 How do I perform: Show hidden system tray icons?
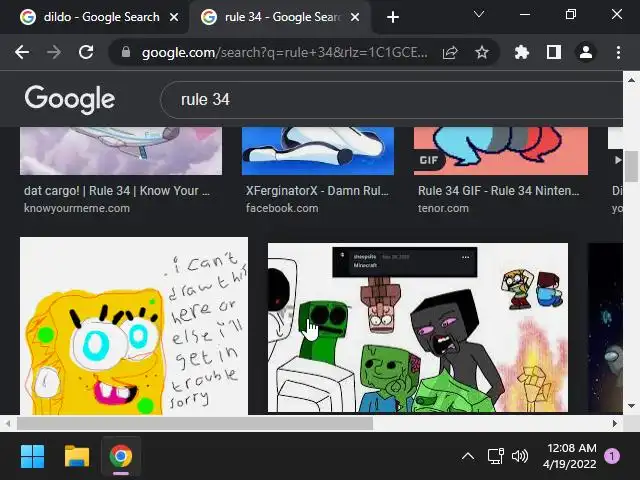(468, 456)
